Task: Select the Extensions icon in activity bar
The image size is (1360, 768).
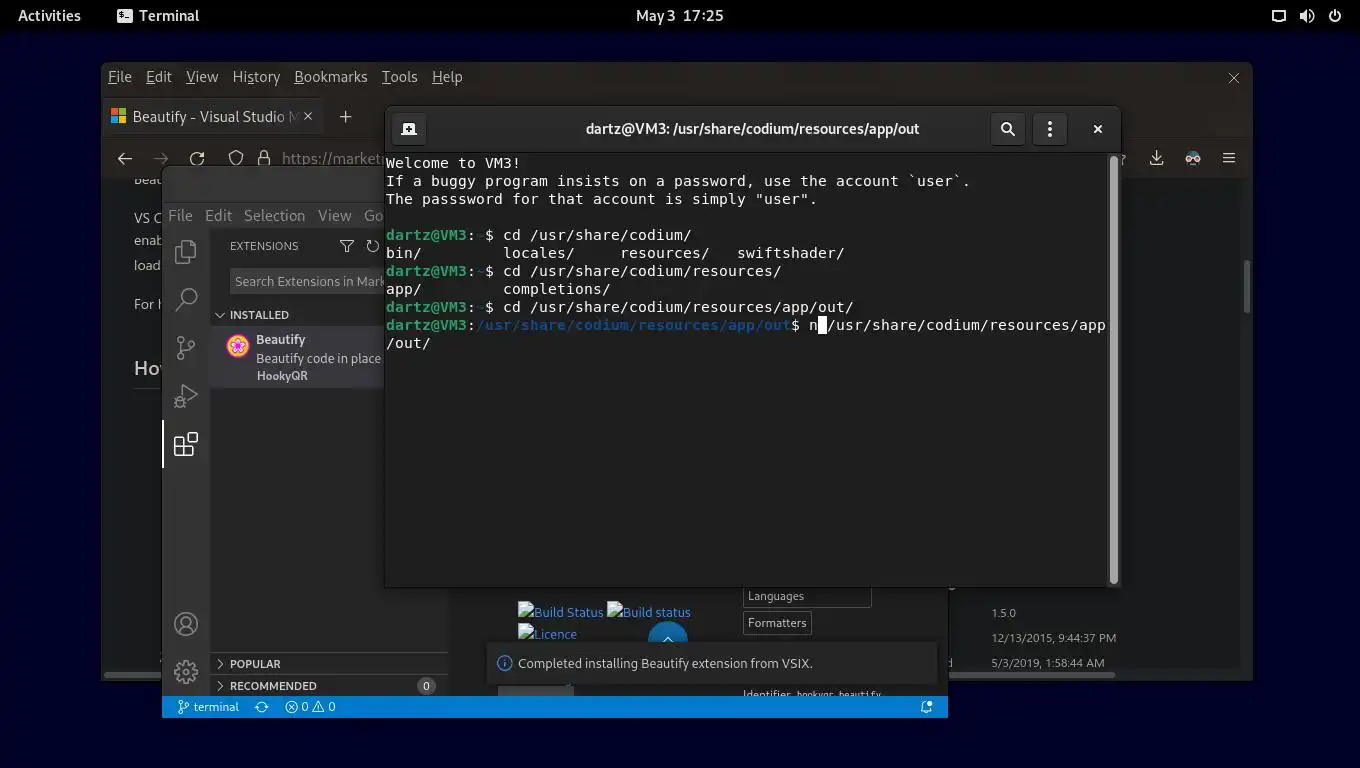Action: pos(186,444)
